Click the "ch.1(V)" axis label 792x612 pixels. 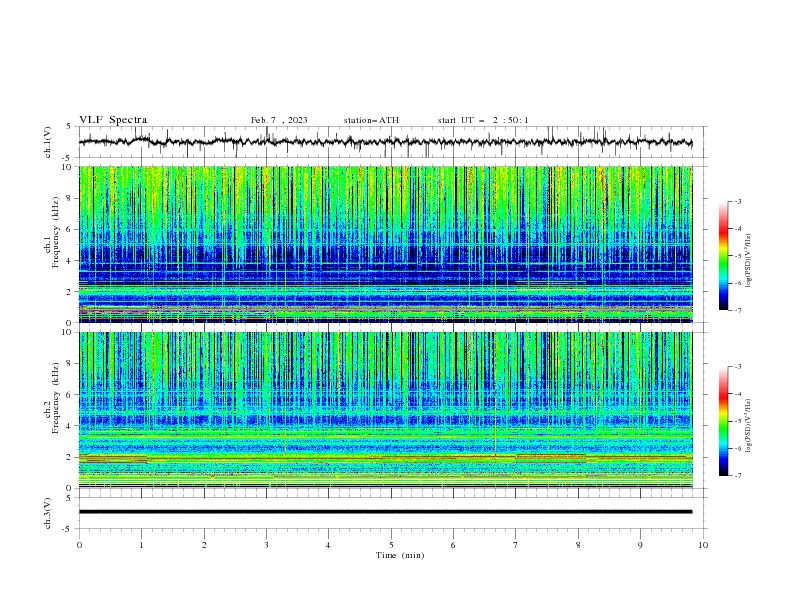coord(48,142)
